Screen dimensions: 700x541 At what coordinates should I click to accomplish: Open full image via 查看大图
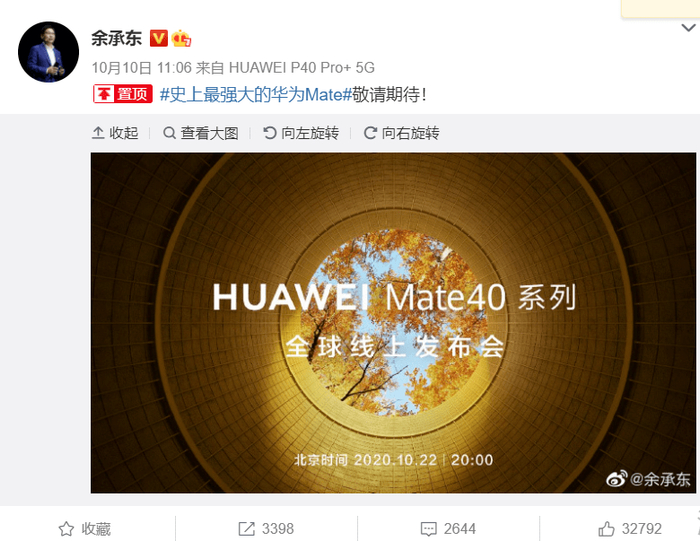[201, 133]
